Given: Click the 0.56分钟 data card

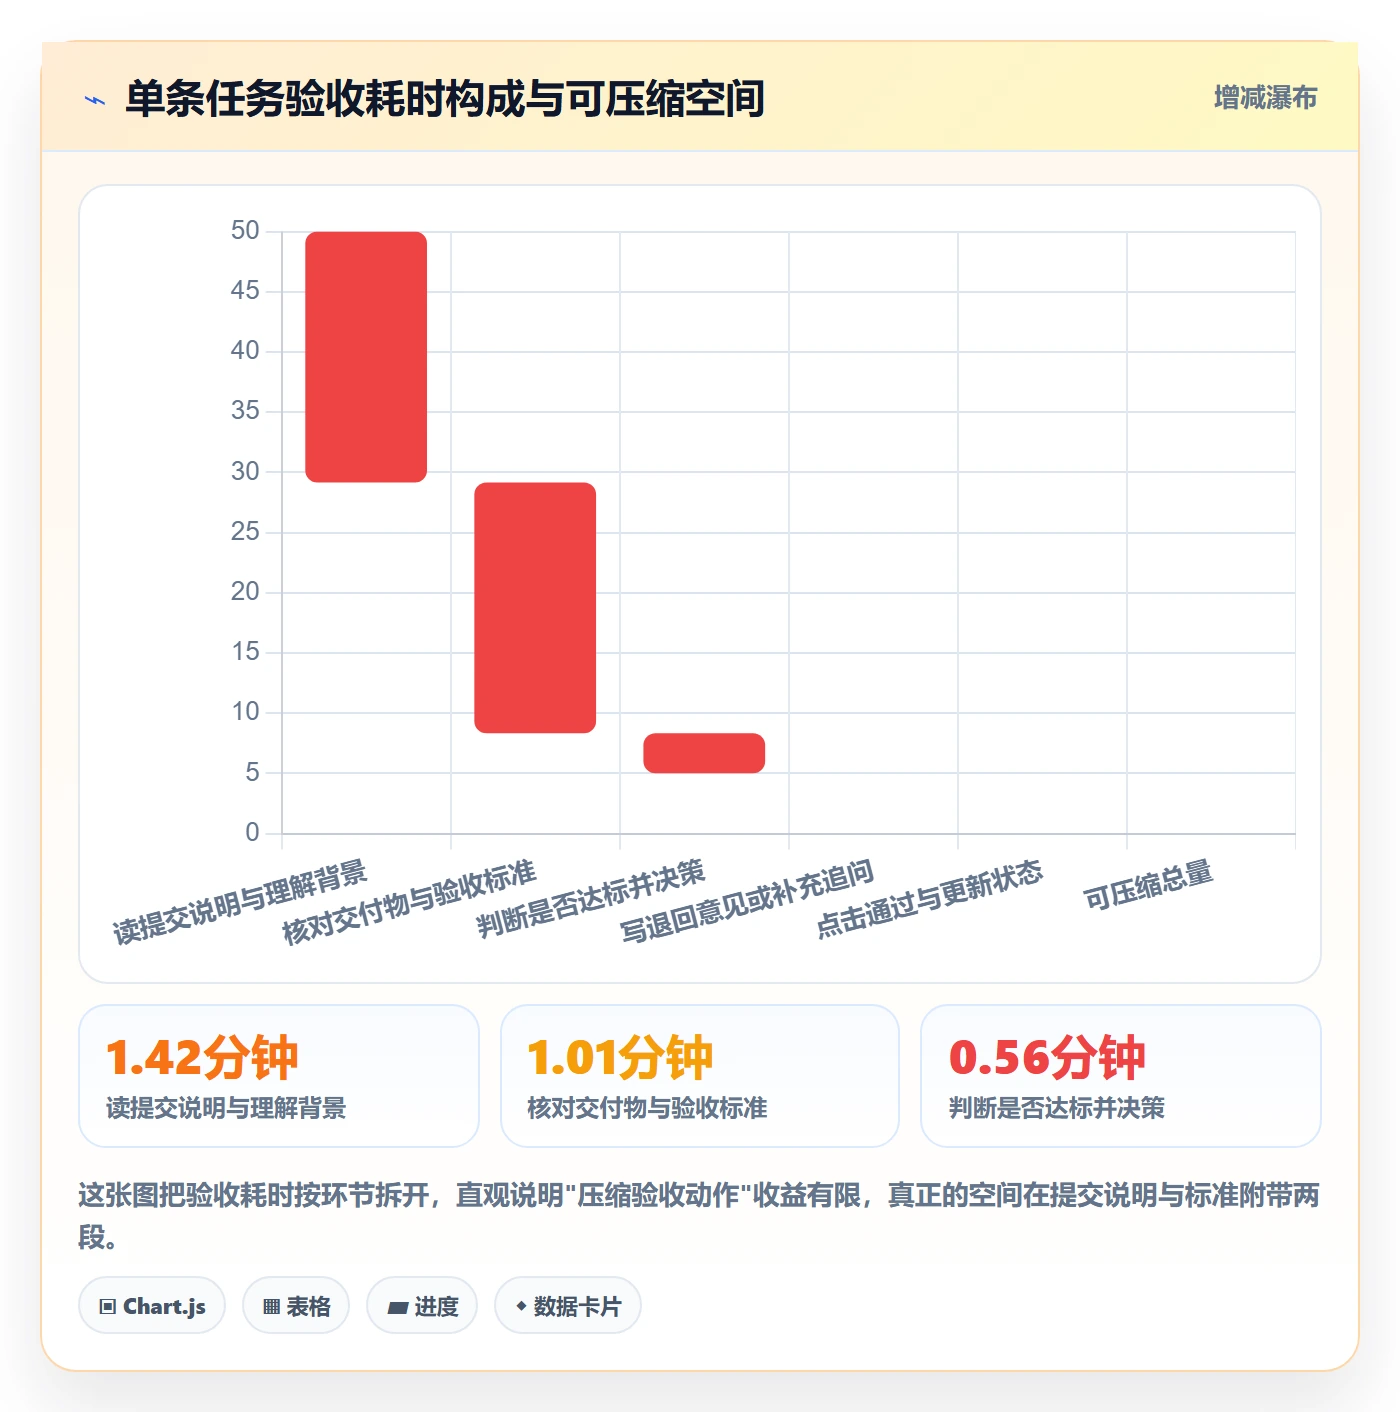Looking at the screenshot, I should coord(1121,1076).
